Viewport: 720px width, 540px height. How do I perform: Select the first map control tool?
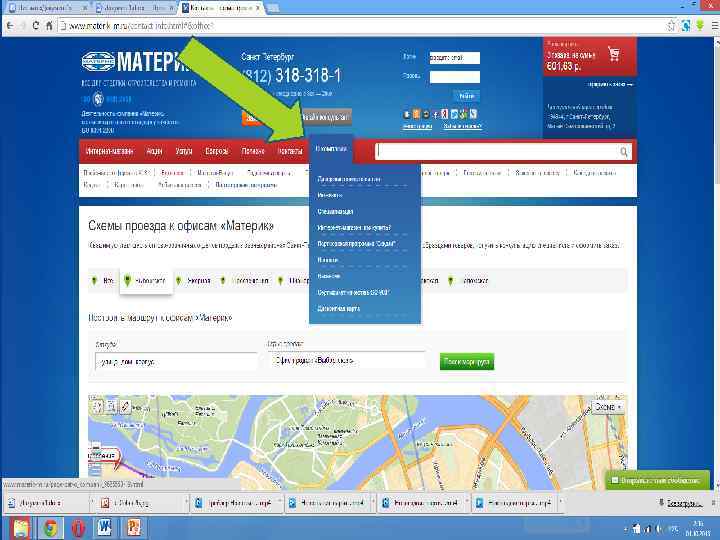tap(97, 407)
